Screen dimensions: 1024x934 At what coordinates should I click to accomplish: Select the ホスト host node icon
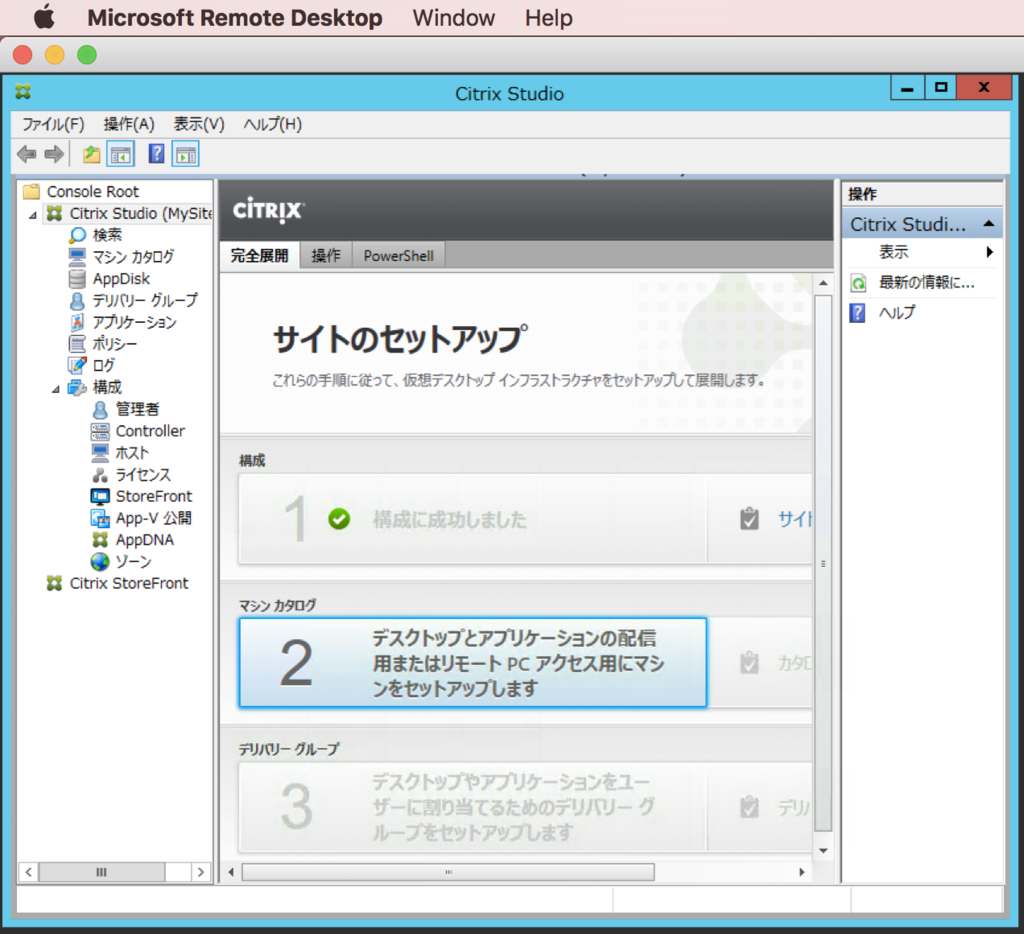100,453
